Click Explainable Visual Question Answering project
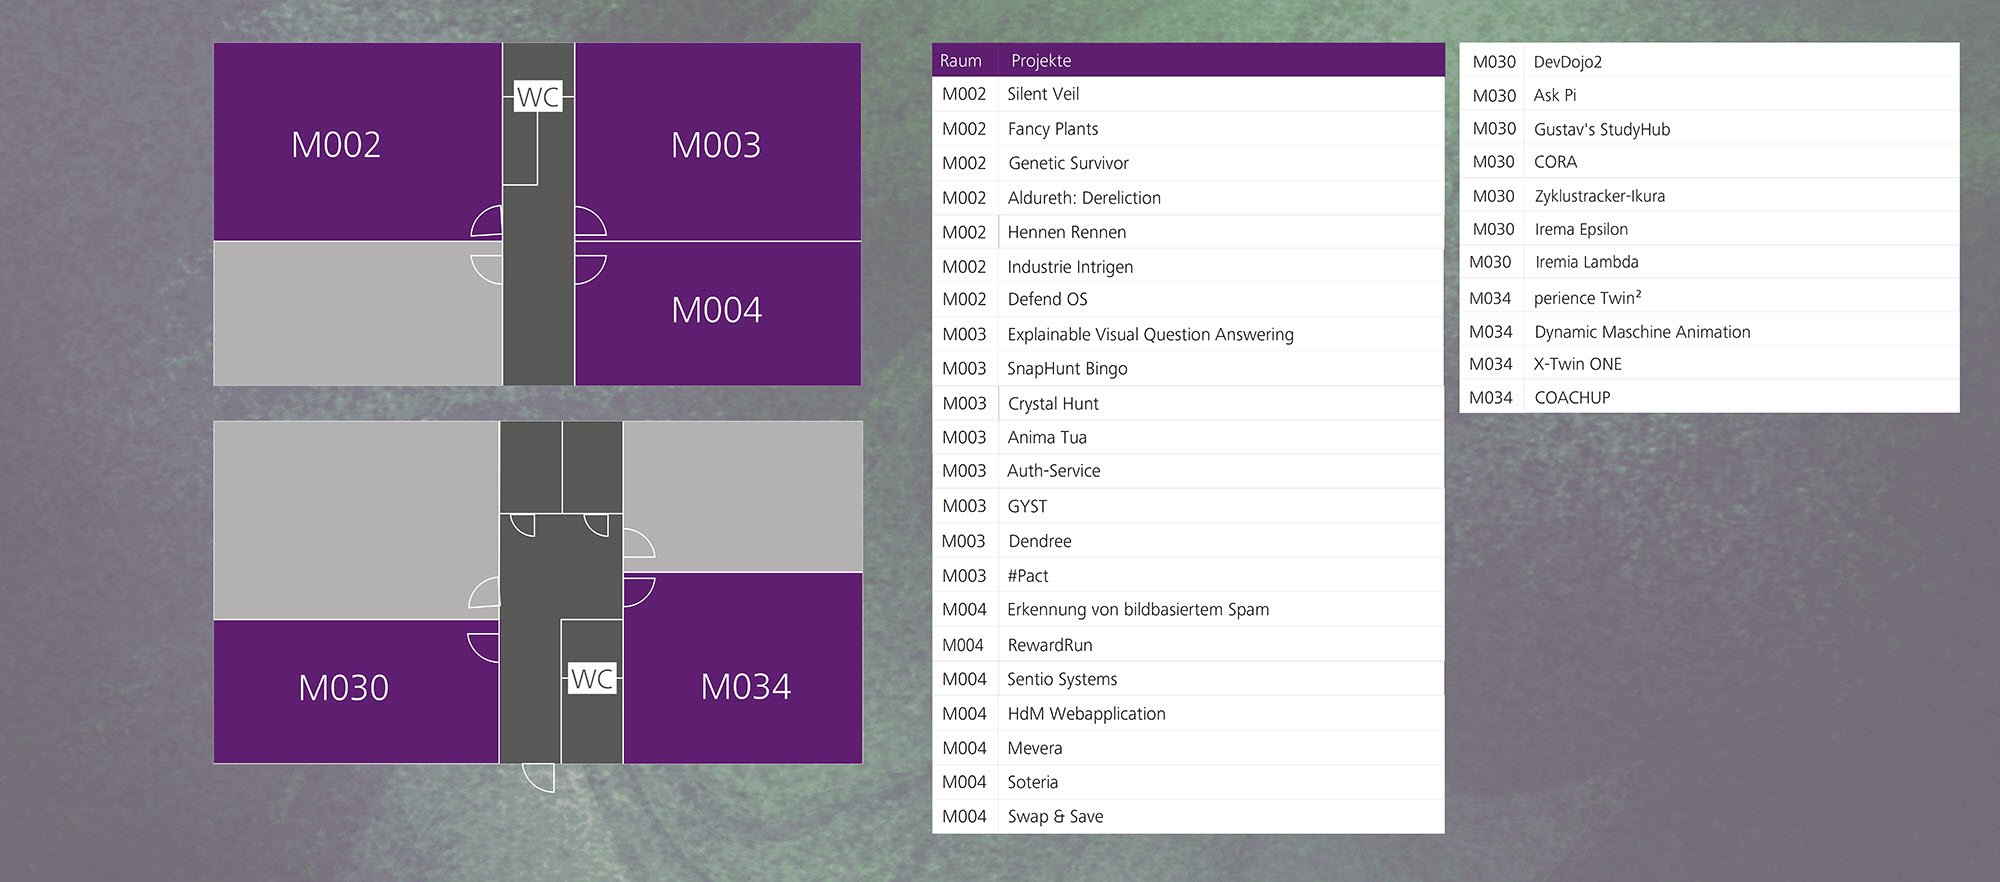 [1150, 335]
